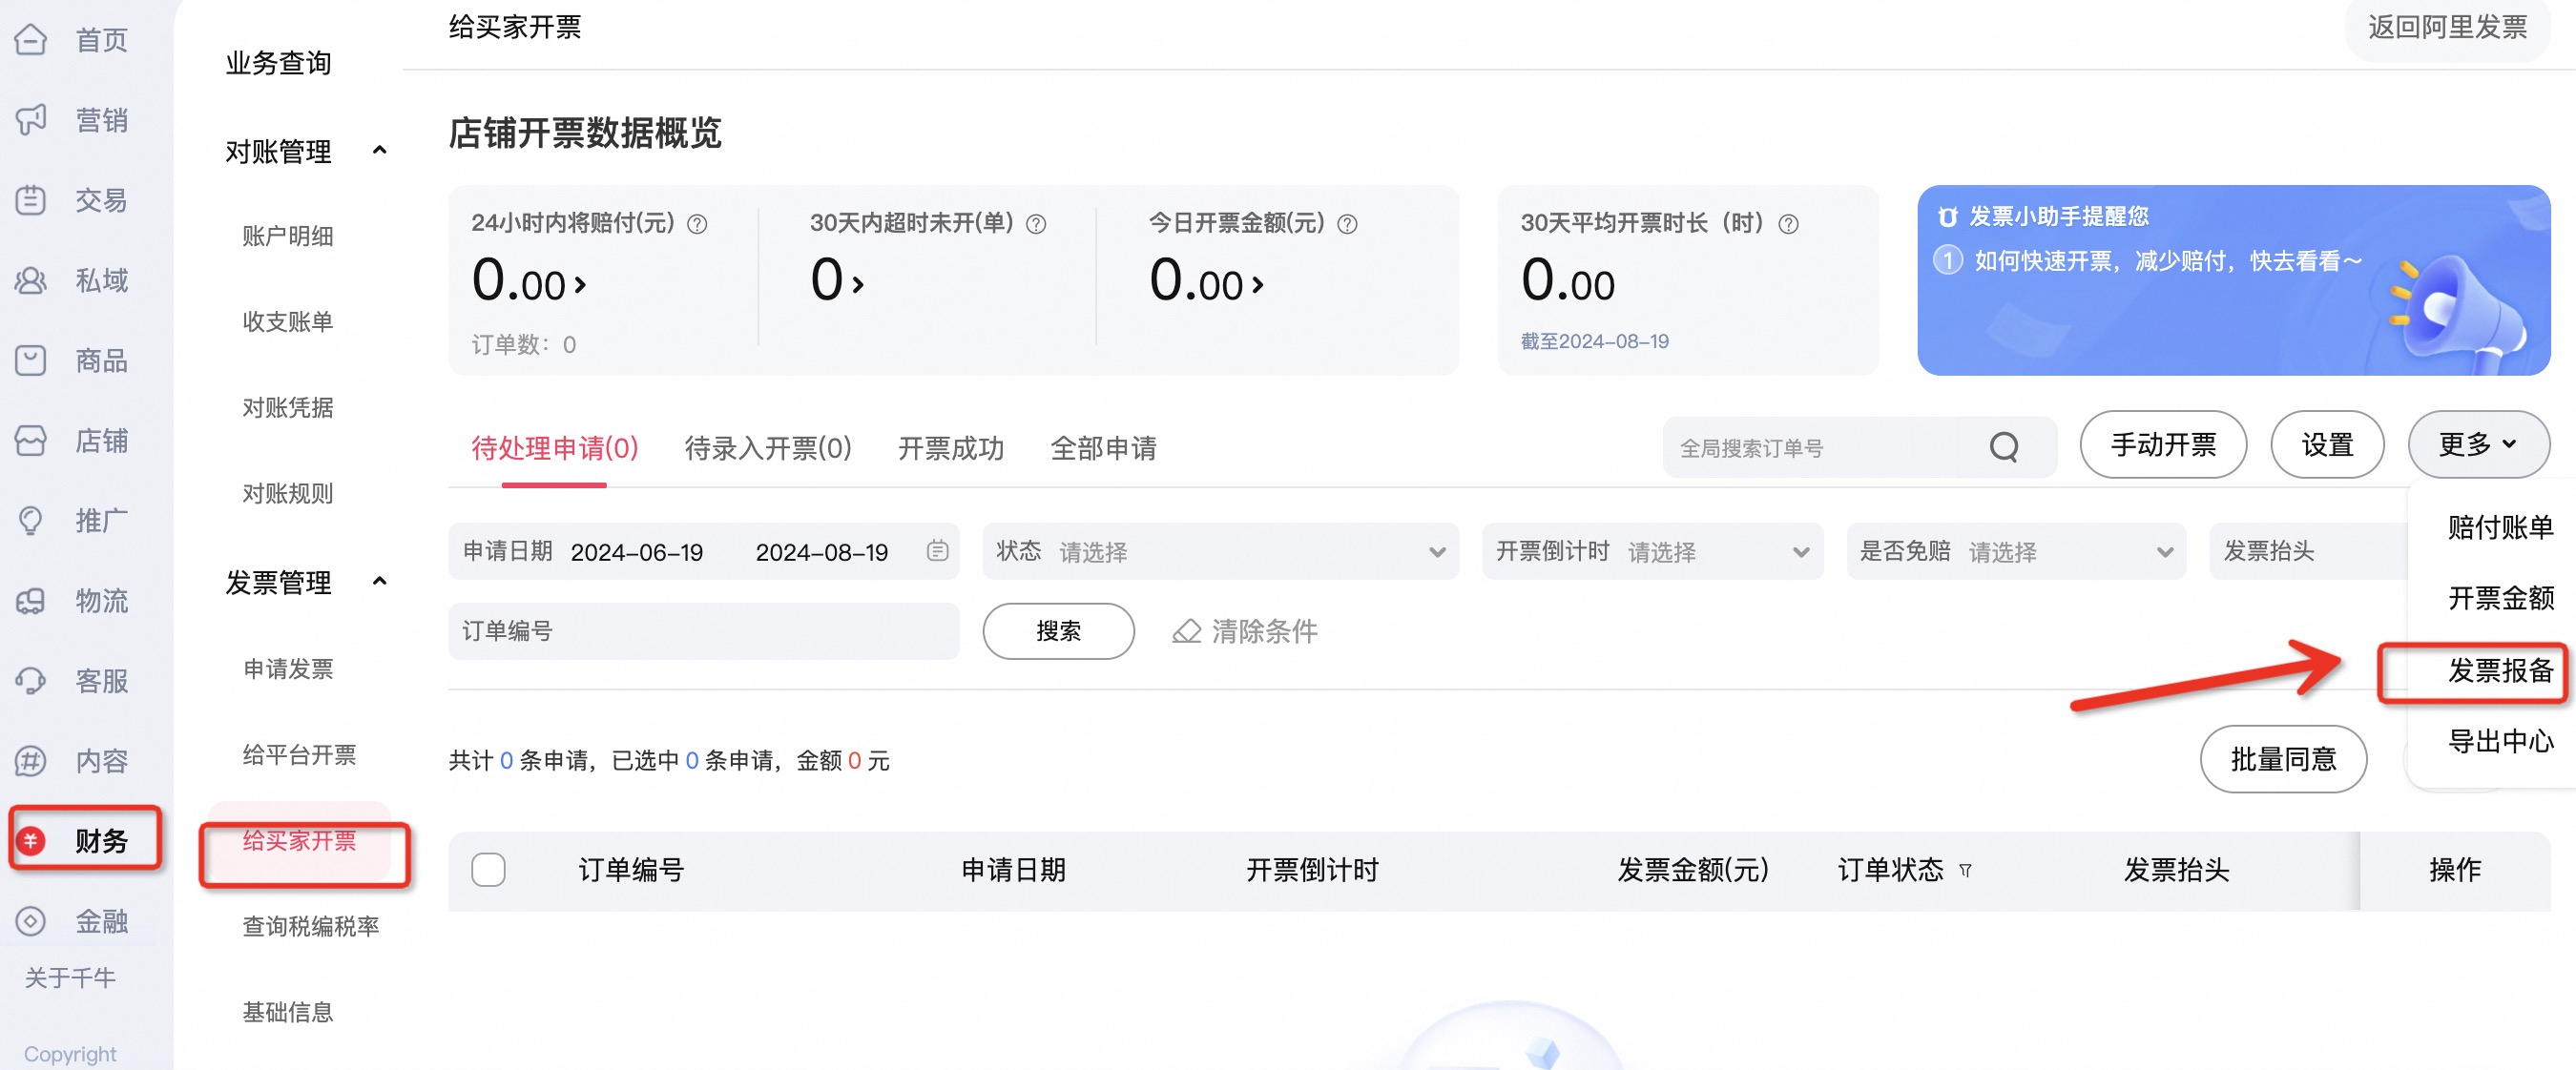Open the 是否免赔 dropdown
The height and width of the screenshot is (1070, 2576).
tap(2016, 551)
